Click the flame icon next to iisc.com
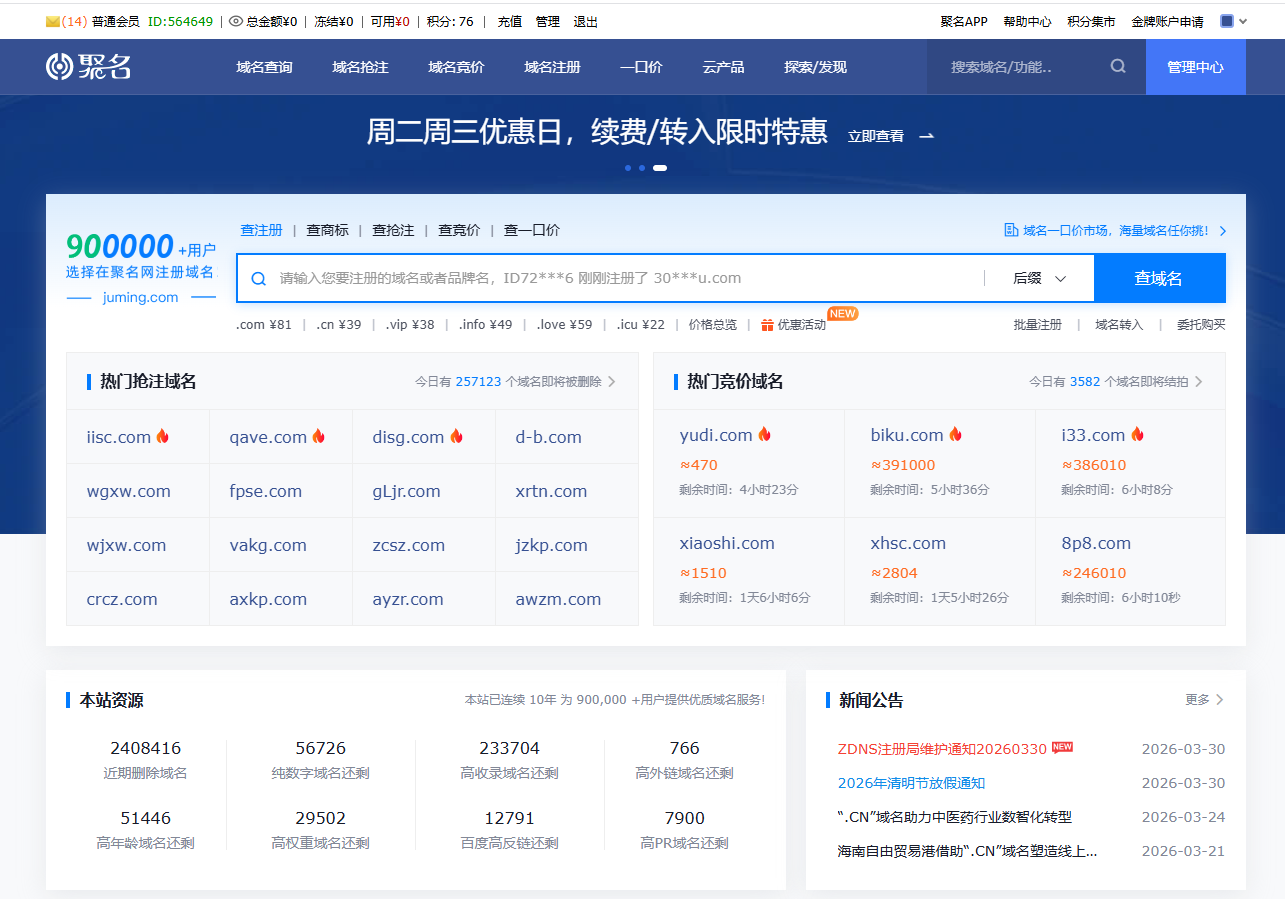This screenshot has width=1285, height=899. click(x=162, y=436)
